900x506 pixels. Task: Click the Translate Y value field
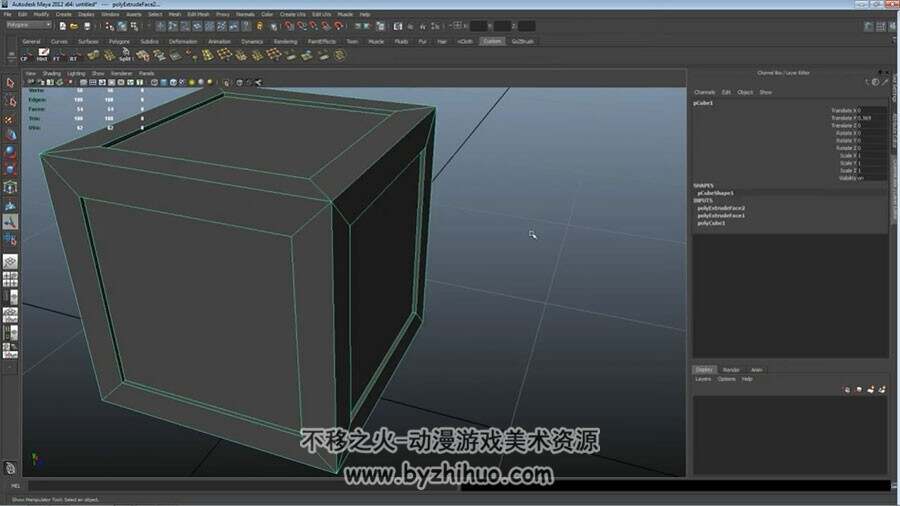872,118
